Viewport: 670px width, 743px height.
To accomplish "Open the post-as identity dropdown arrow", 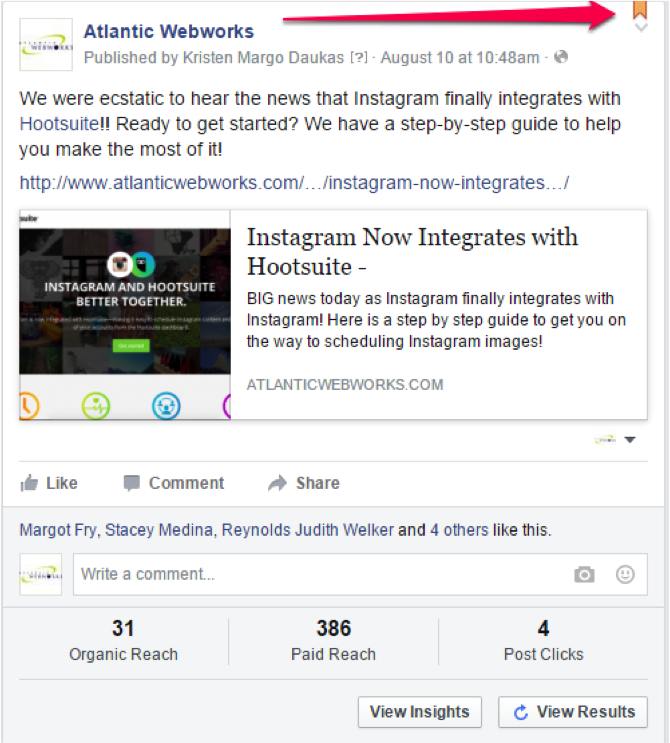I will coord(630,440).
